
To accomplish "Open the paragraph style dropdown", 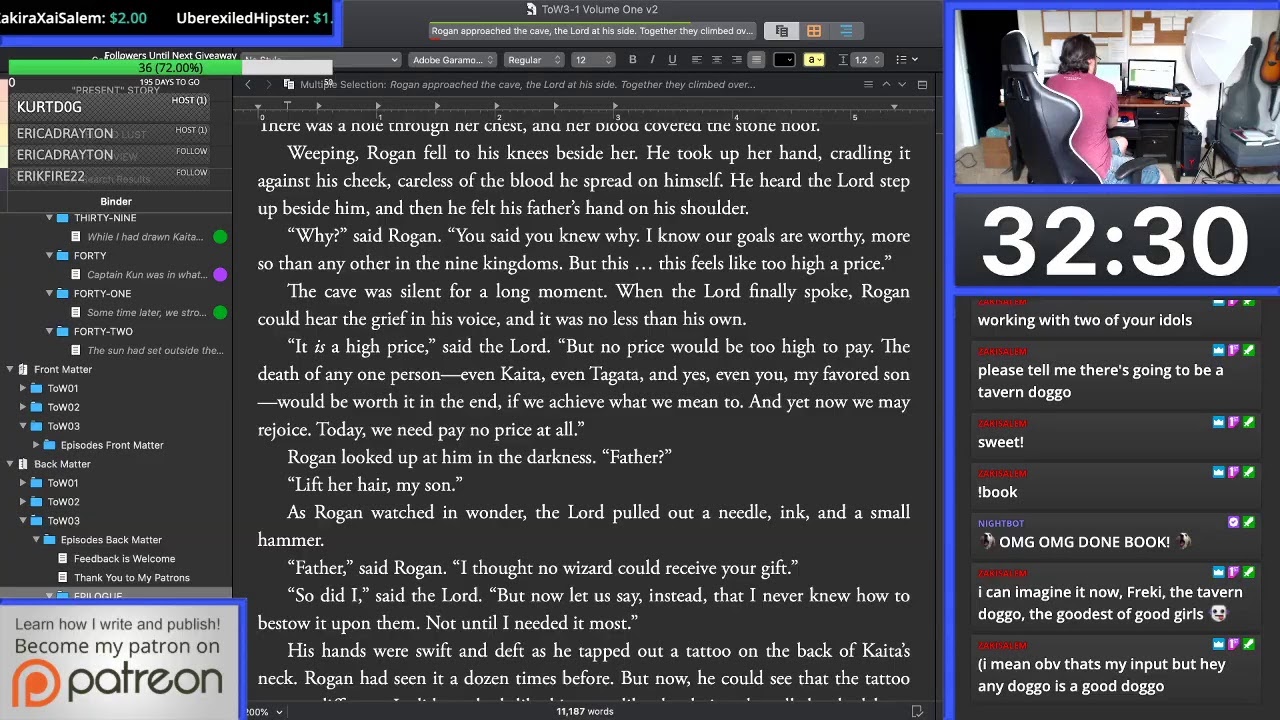I will coord(320,60).
